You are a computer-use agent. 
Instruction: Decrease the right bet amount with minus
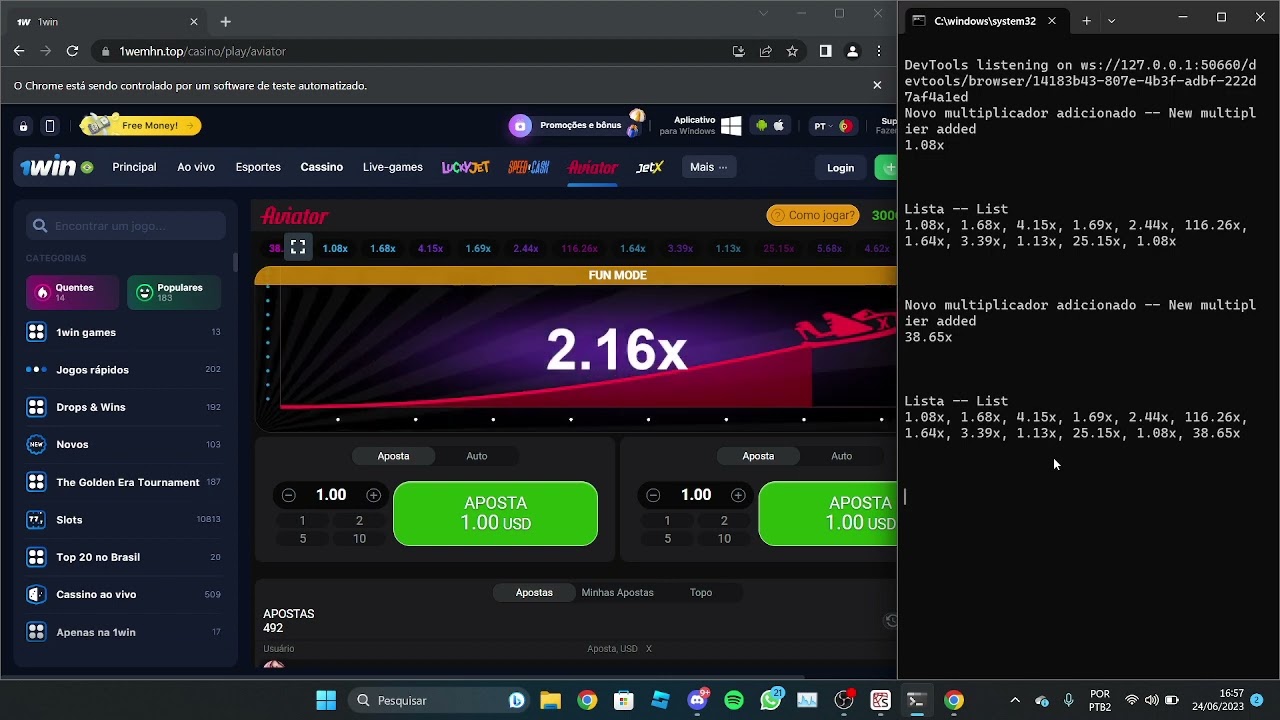point(653,495)
